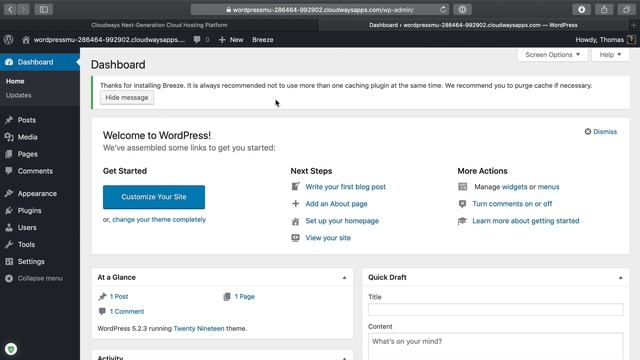This screenshot has height=360, width=640.
Task: Click the Dashboard gauge icon in sidebar
Action: tap(9, 62)
